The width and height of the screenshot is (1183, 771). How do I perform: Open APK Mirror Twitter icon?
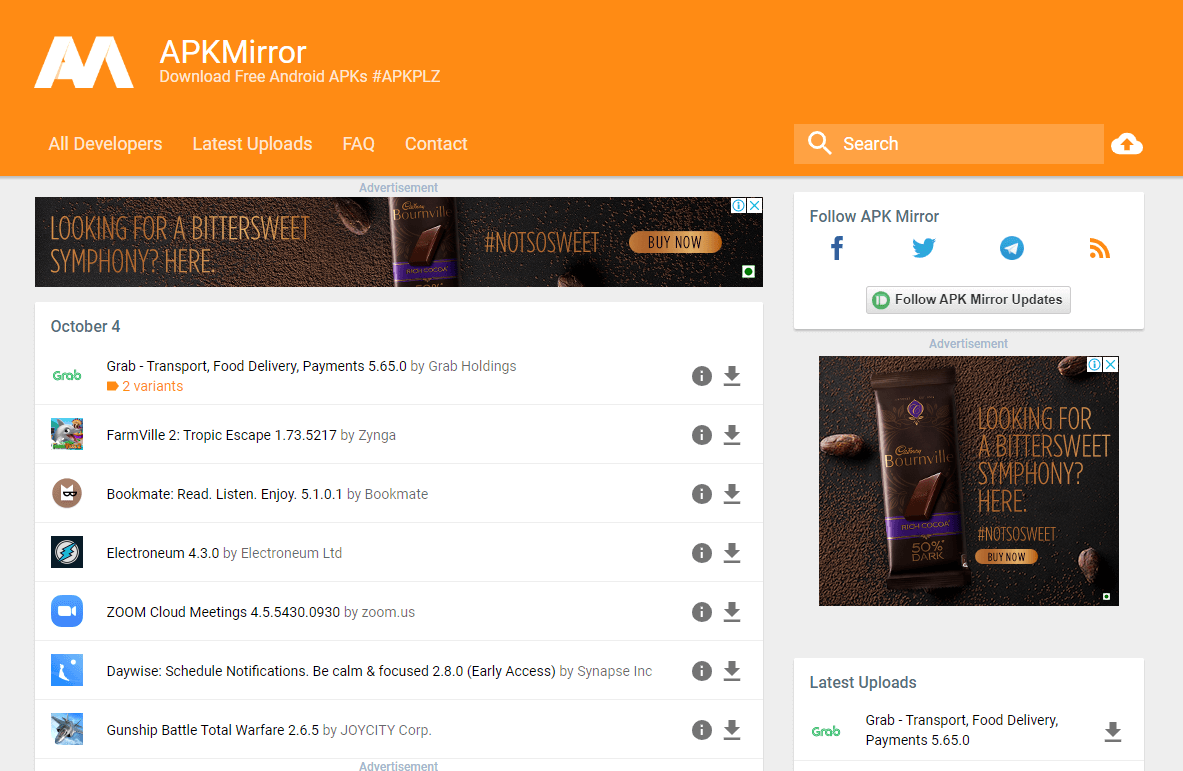(x=923, y=248)
